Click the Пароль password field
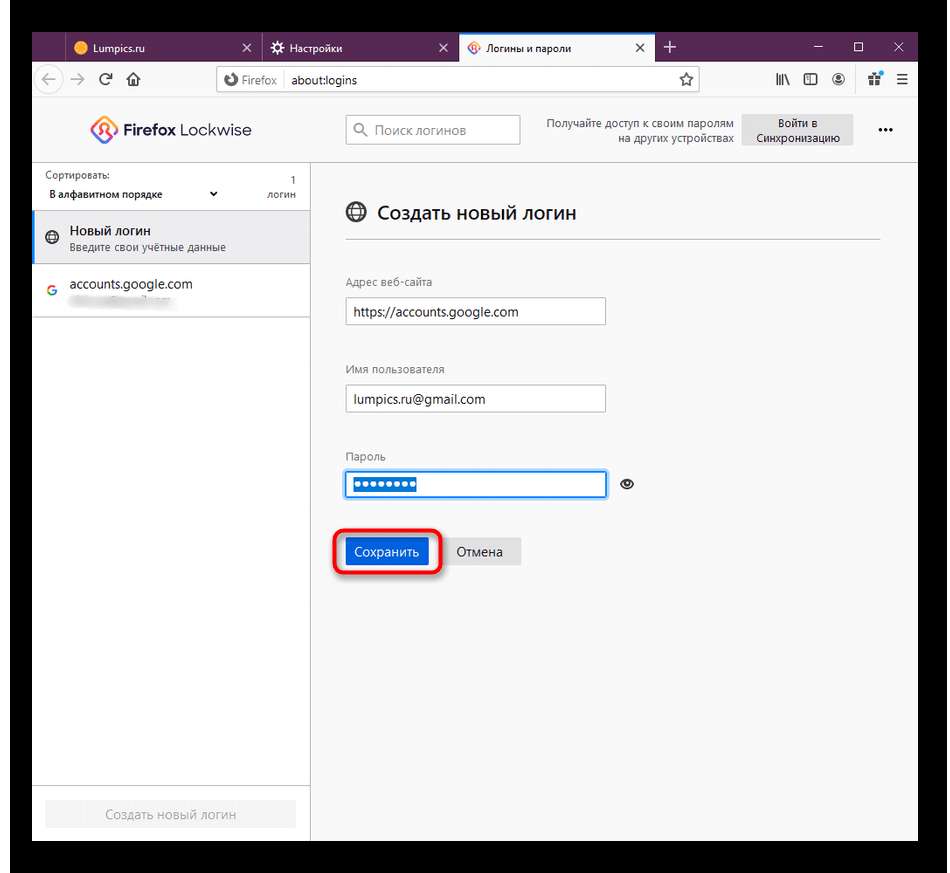 coord(476,484)
